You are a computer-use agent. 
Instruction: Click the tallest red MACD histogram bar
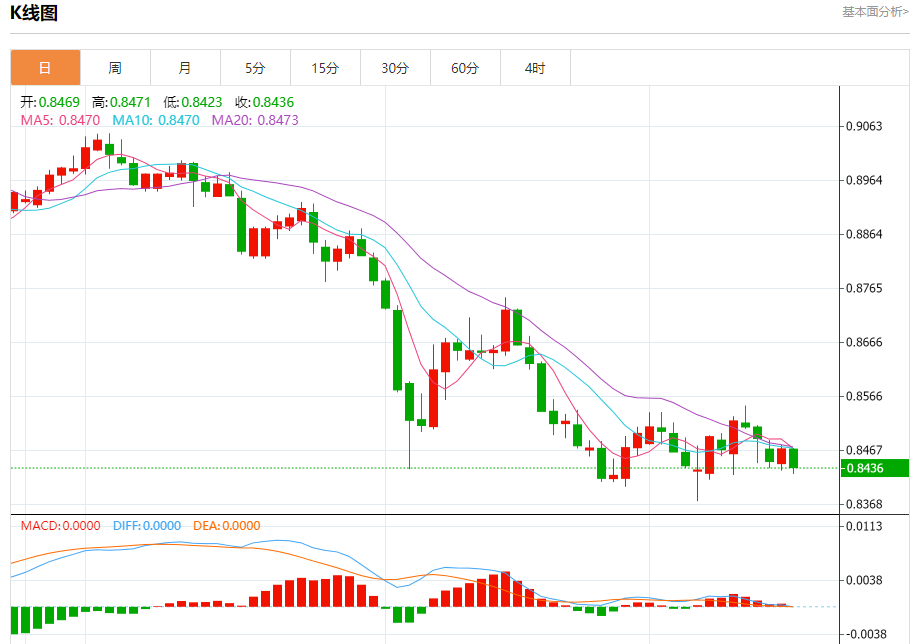[506, 589]
